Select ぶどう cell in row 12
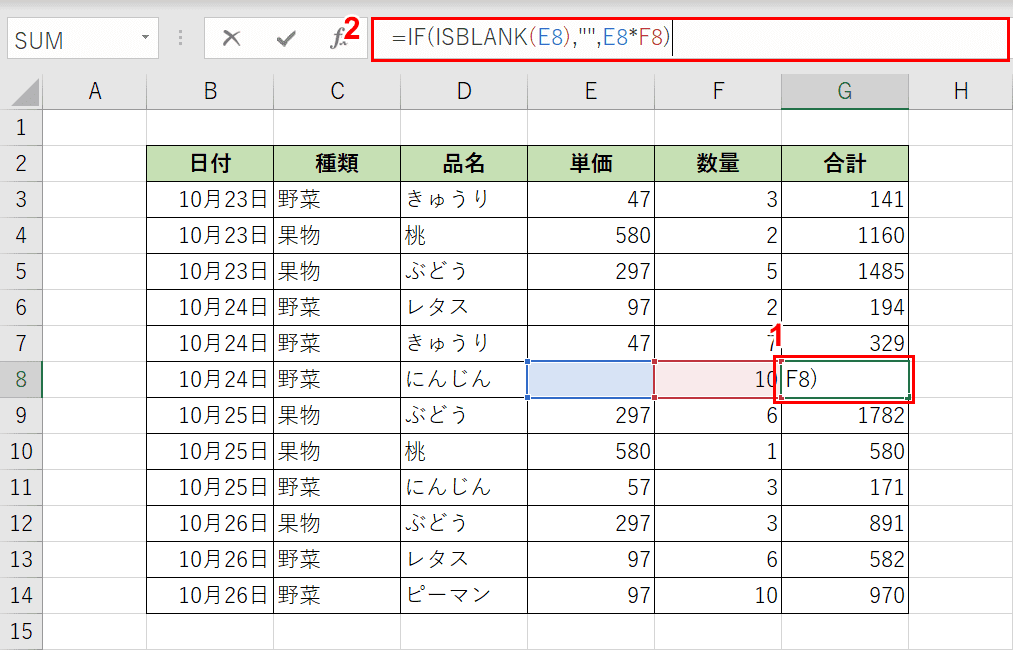Image resolution: width=1013 pixels, height=650 pixels. pos(464,523)
